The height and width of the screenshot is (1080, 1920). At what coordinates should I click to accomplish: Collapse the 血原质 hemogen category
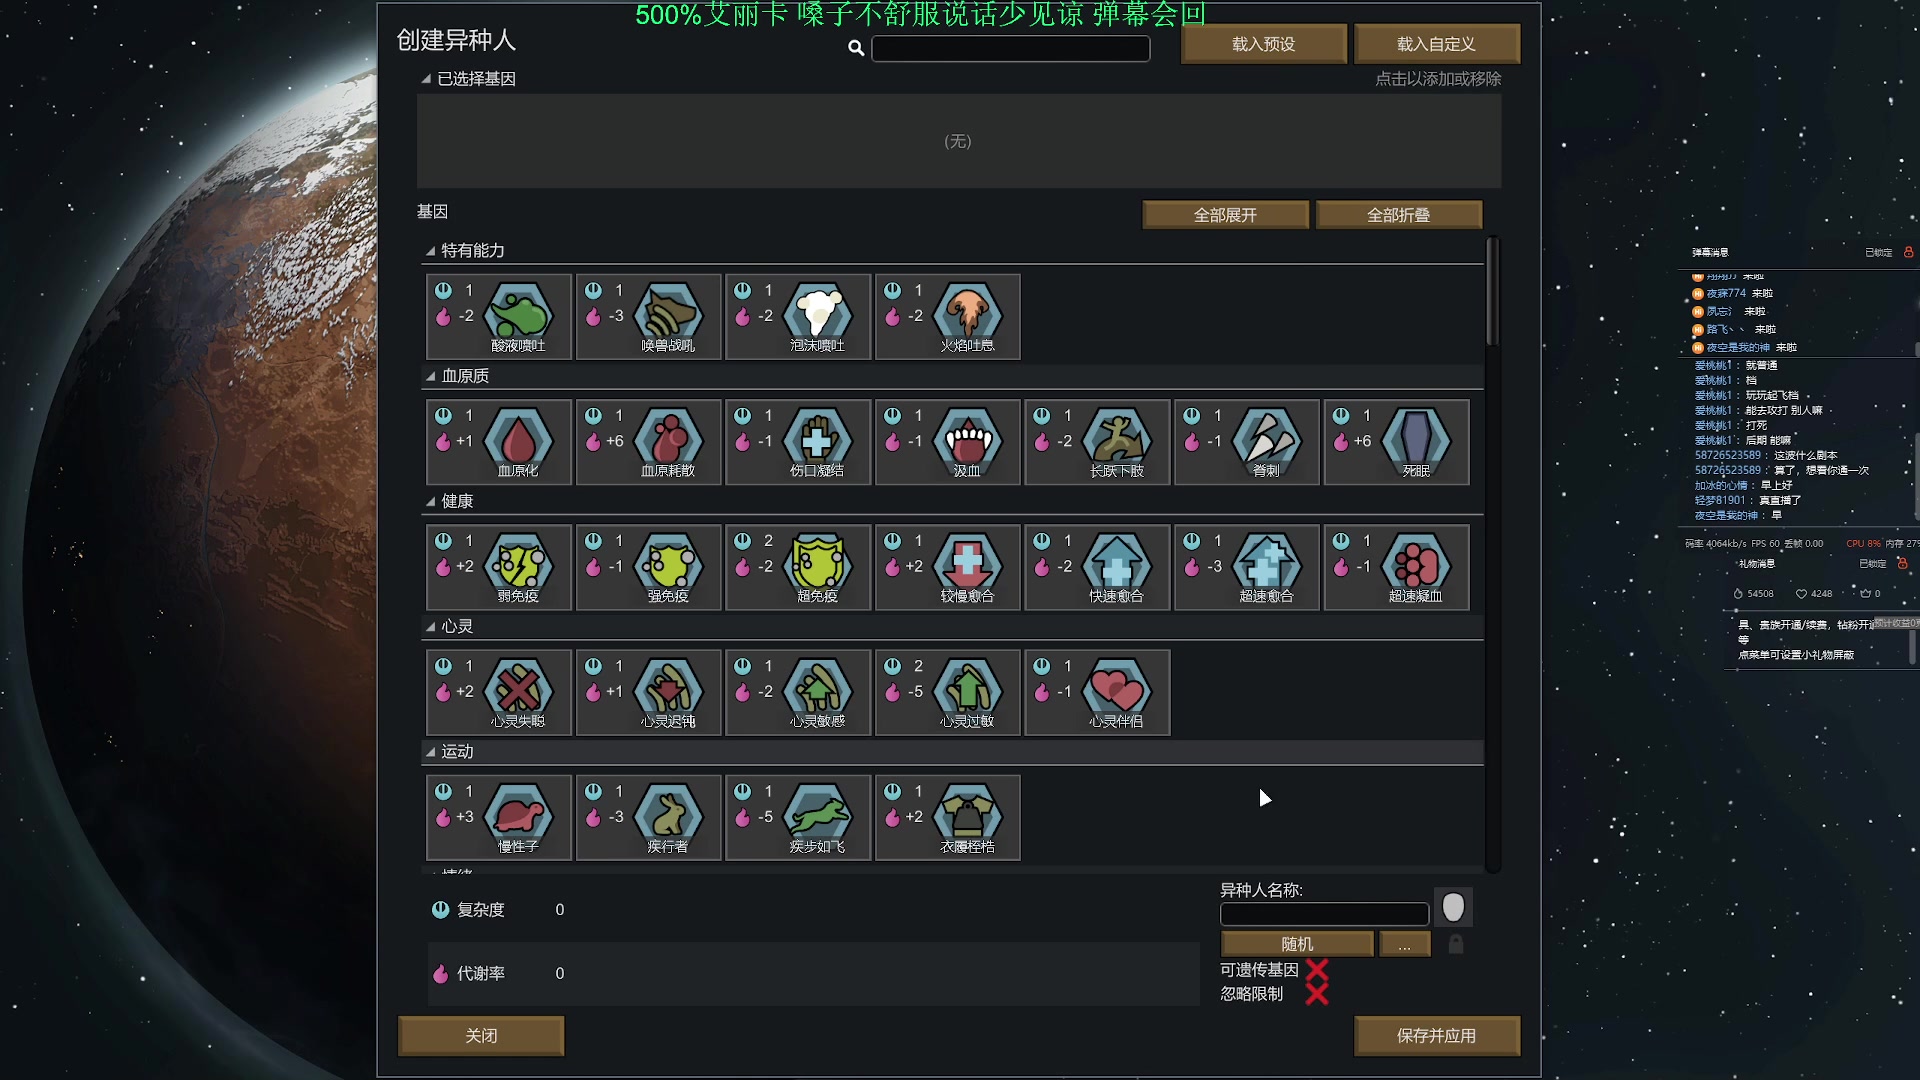click(430, 376)
